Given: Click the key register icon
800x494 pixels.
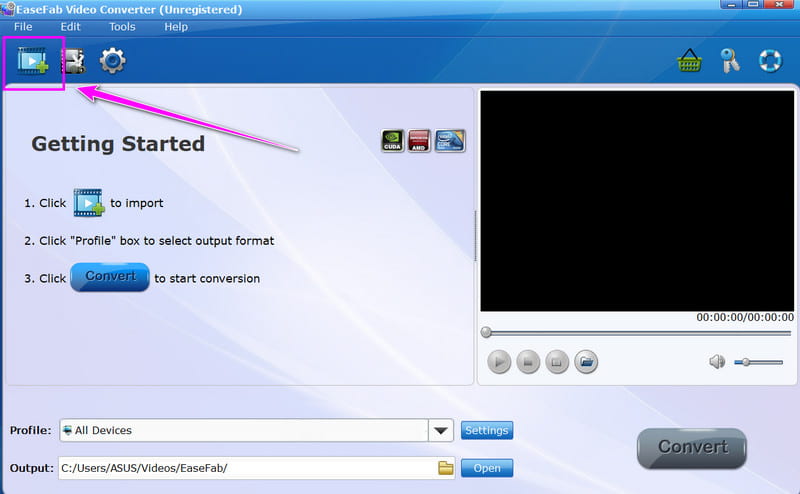Looking at the screenshot, I should [730, 61].
